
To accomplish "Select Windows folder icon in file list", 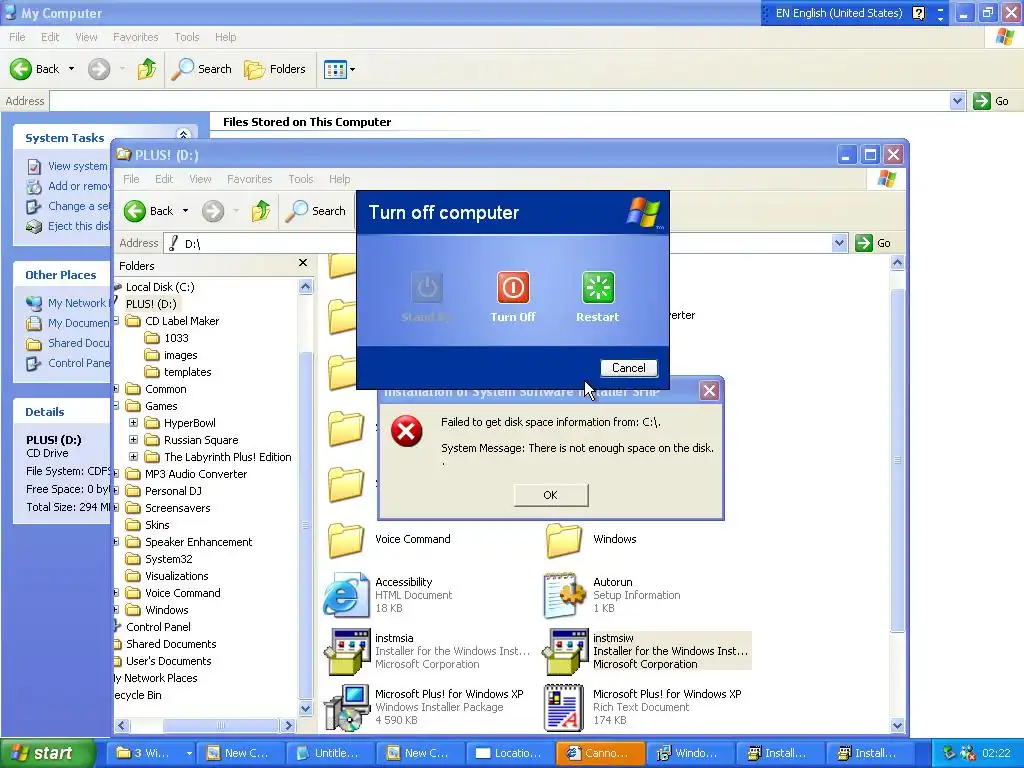I will (564, 539).
